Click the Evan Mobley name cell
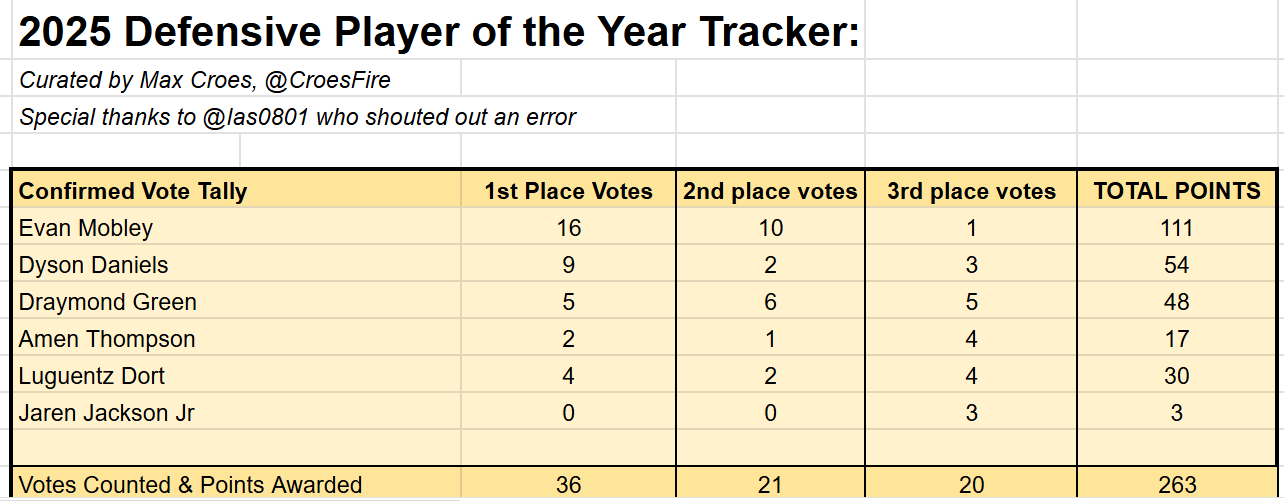 [237, 228]
